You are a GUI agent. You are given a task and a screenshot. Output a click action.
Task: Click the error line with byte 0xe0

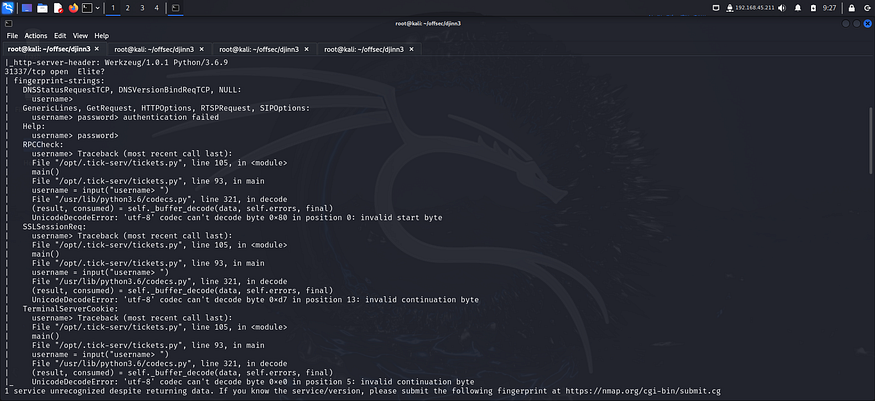point(253,381)
